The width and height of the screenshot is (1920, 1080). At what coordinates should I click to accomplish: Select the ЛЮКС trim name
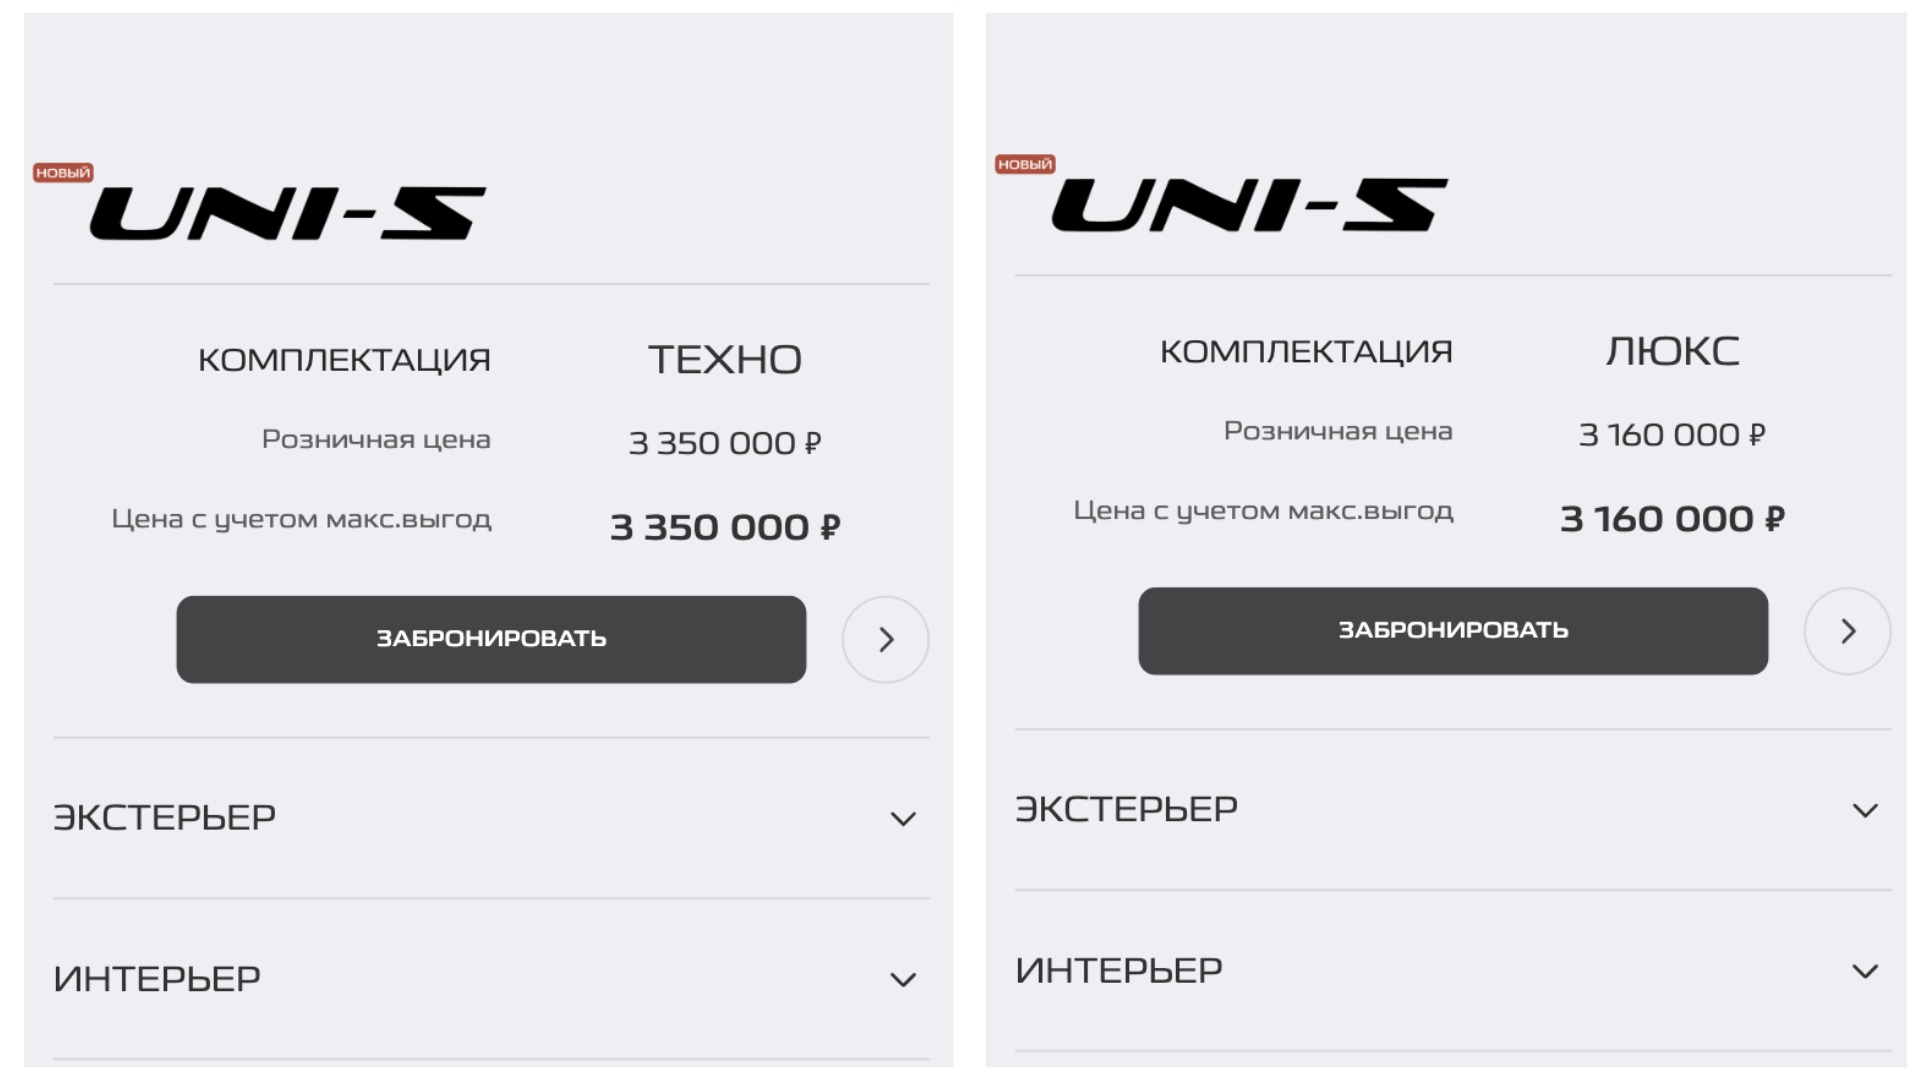click(x=1672, y=352)
